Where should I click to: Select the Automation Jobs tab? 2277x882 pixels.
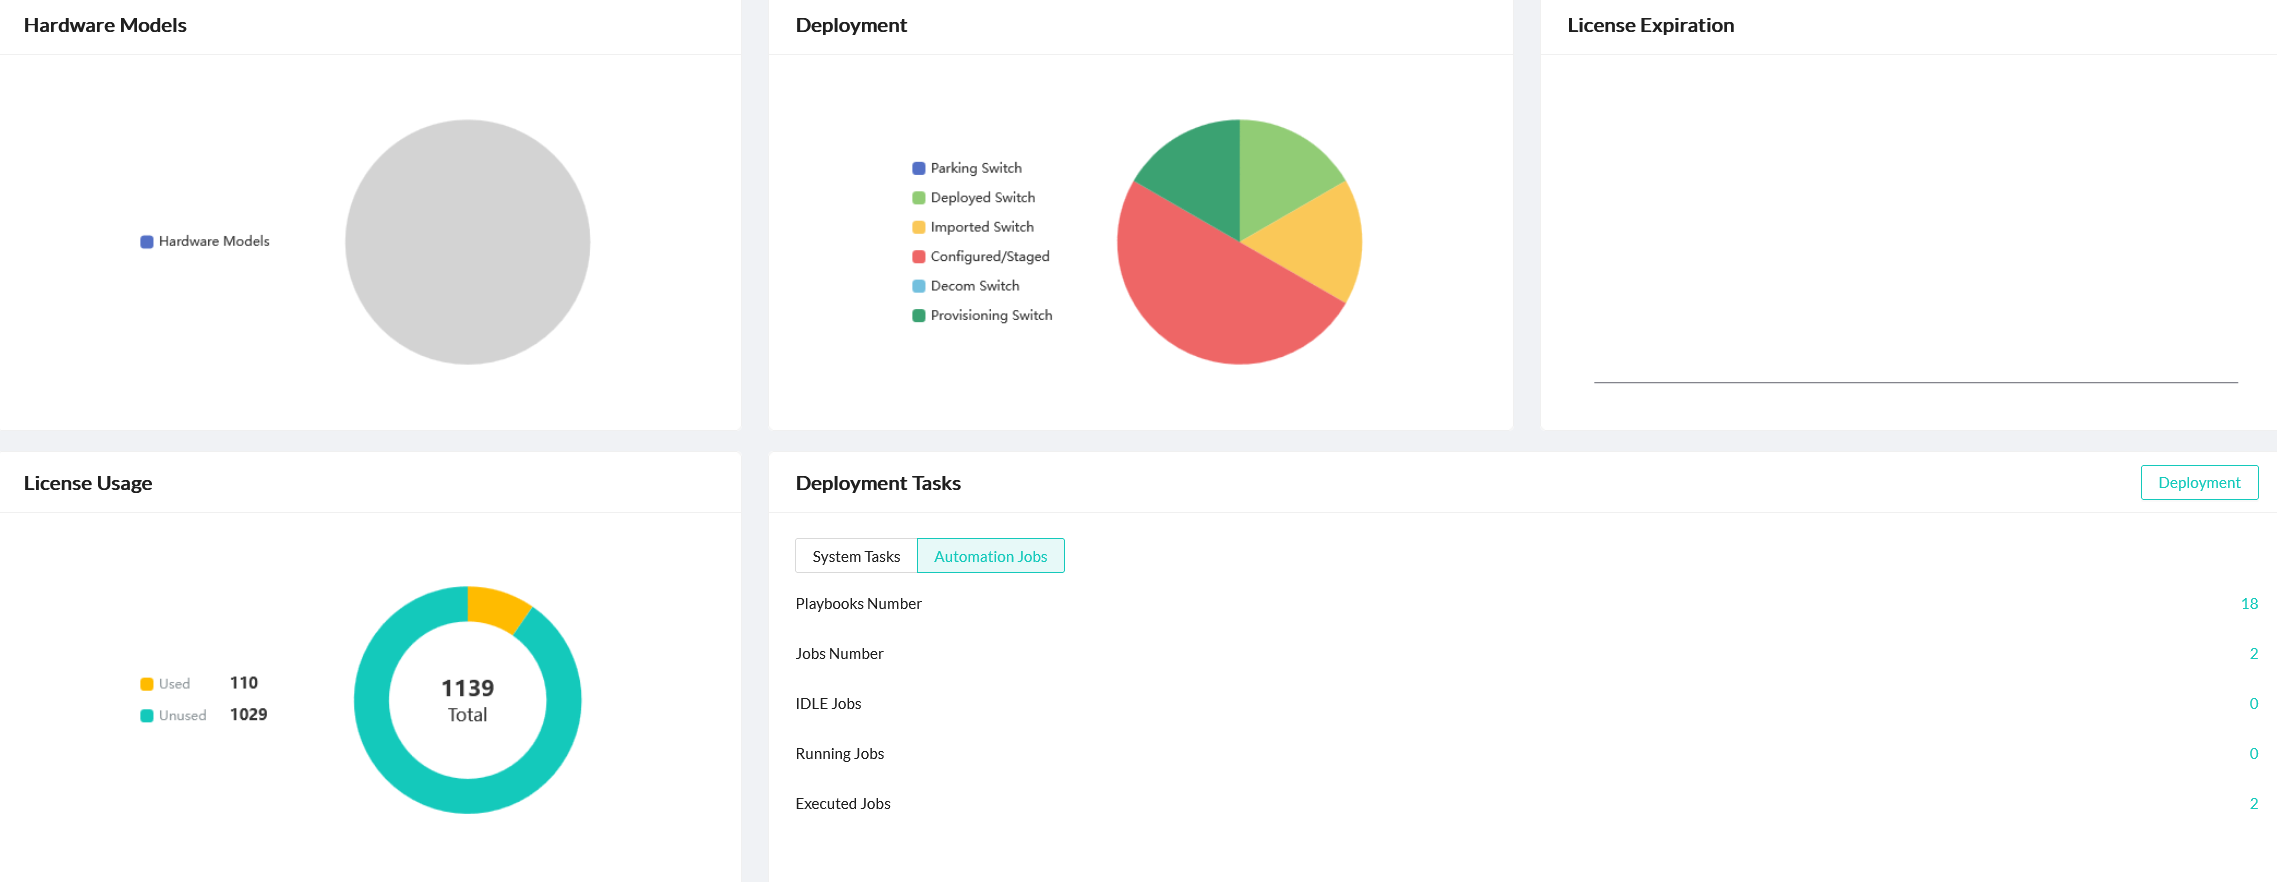[990, 556]
